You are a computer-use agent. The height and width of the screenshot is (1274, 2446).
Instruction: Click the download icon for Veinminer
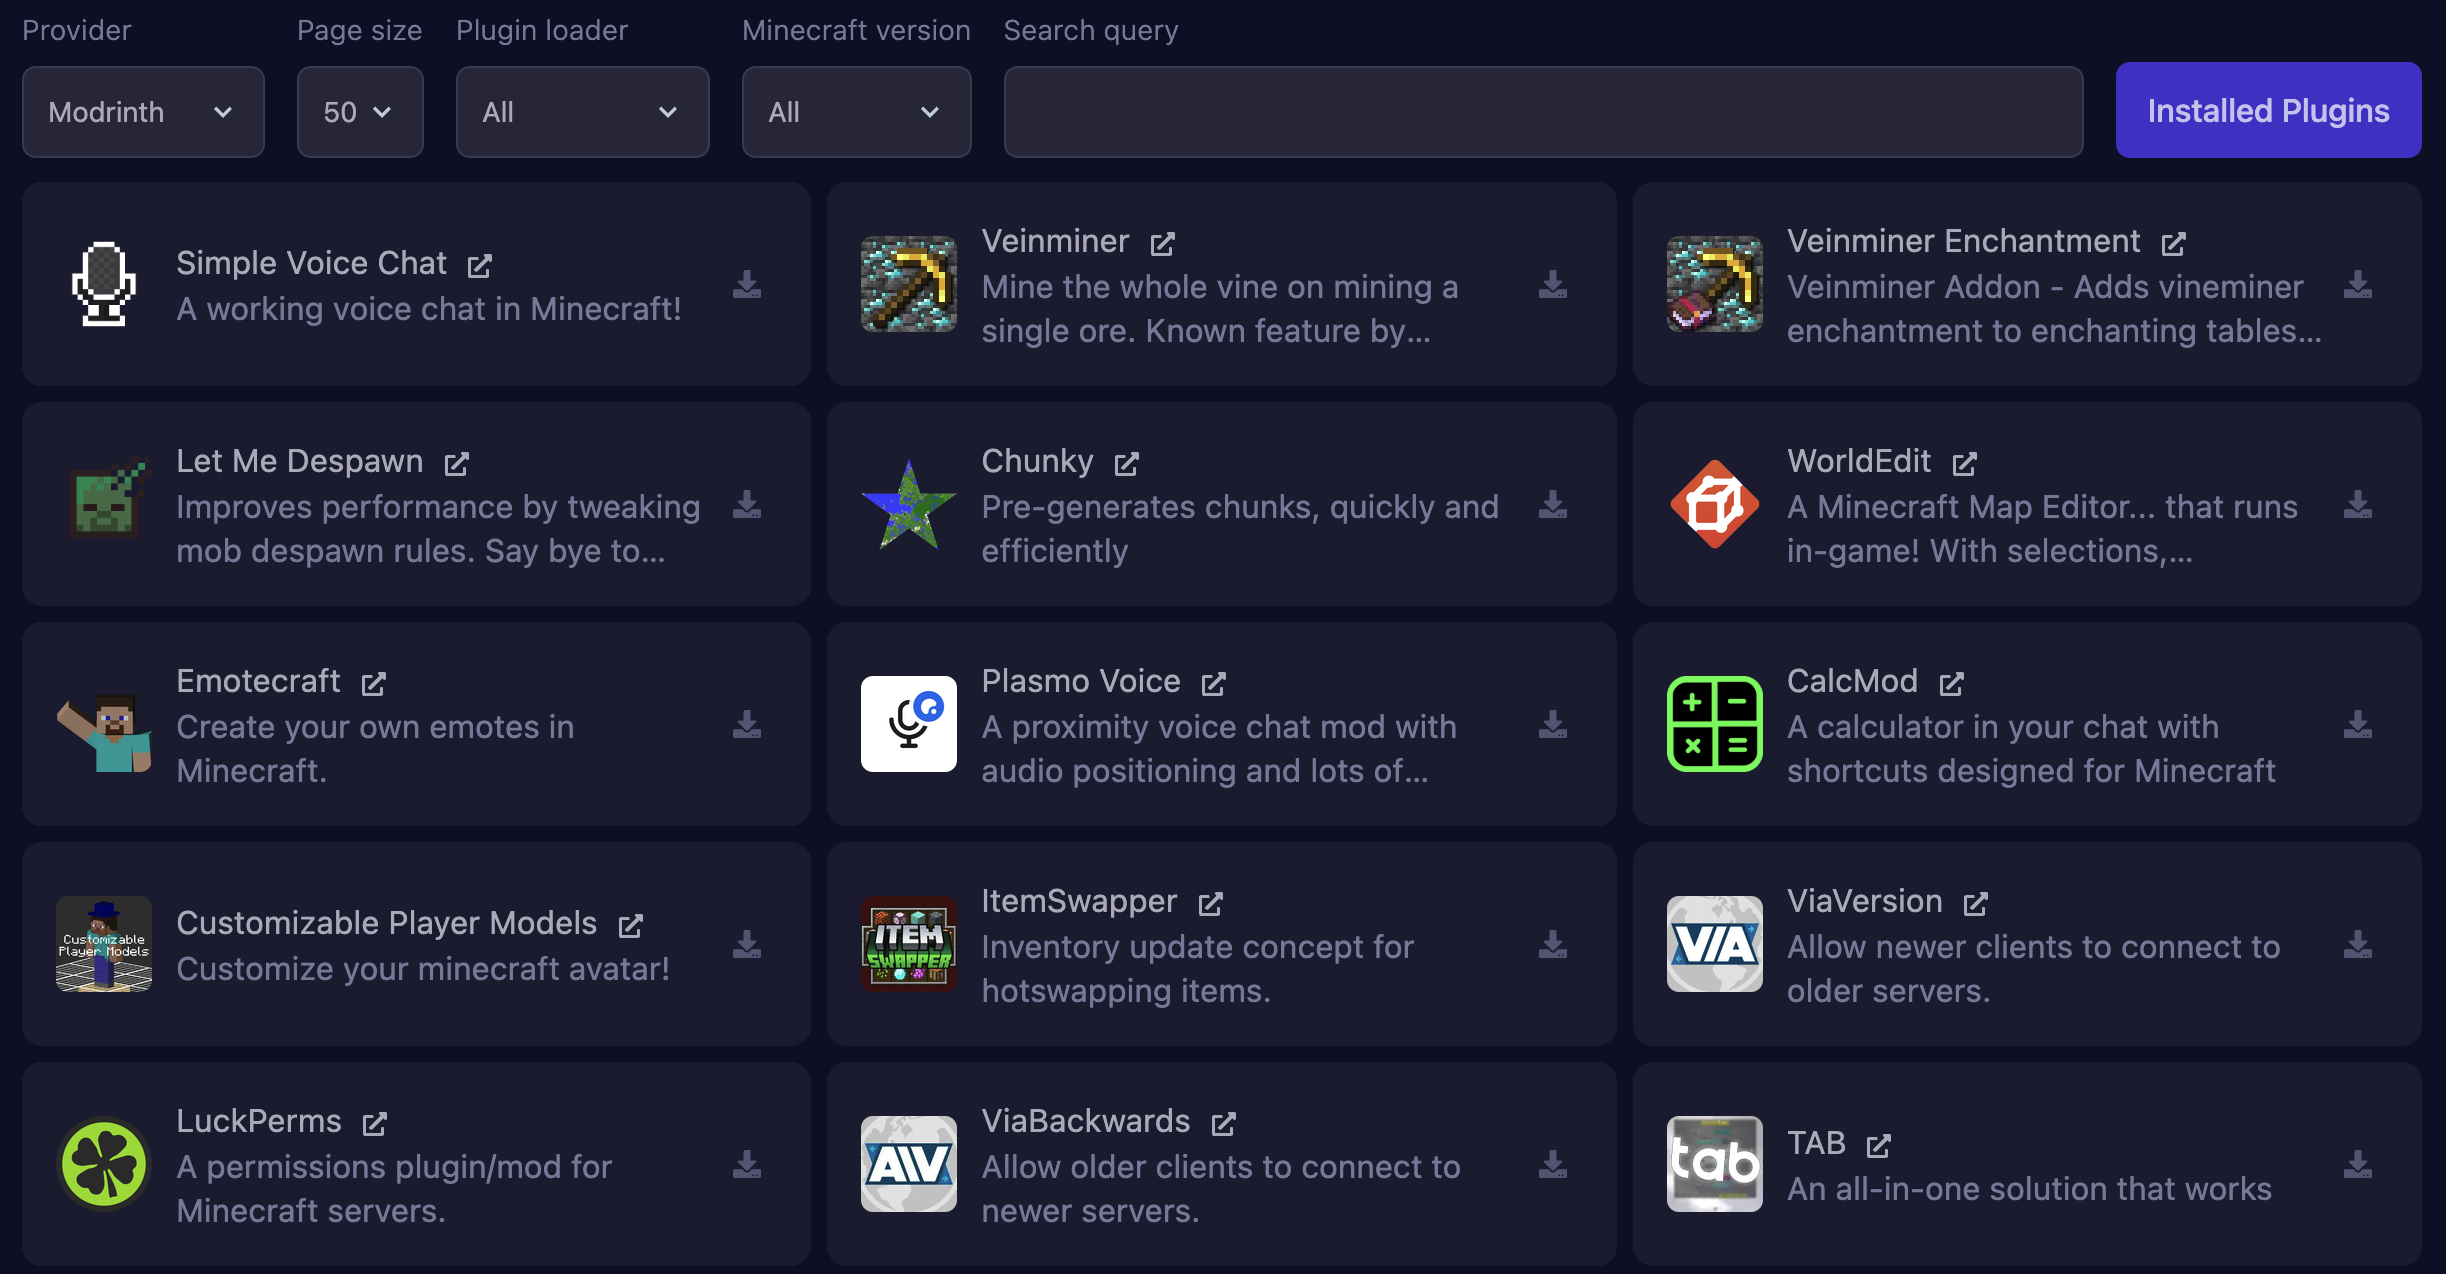(1552, 285)
